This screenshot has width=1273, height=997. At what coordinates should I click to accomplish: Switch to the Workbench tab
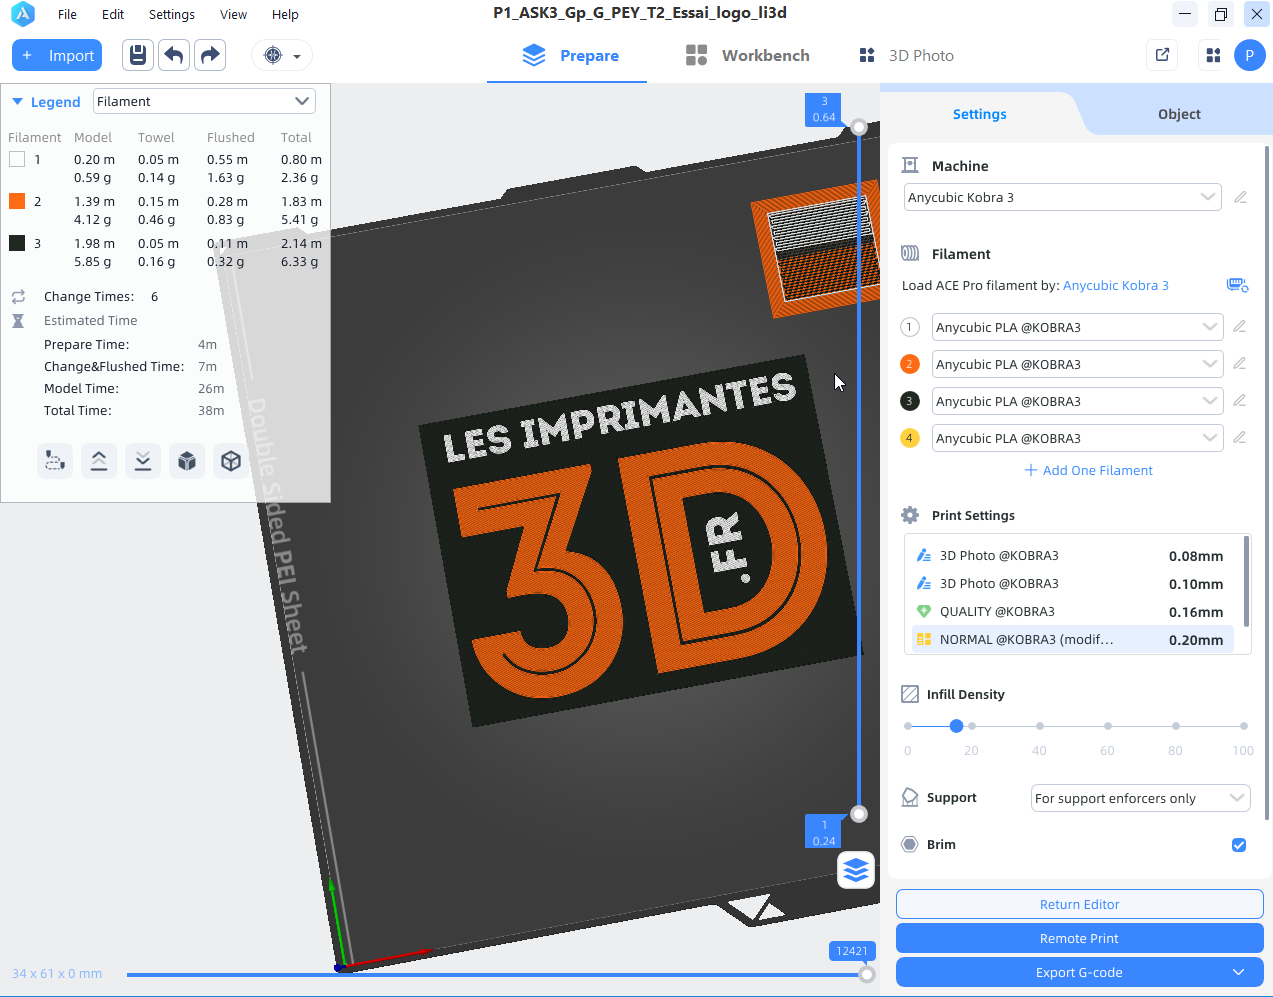coord(748,55)
